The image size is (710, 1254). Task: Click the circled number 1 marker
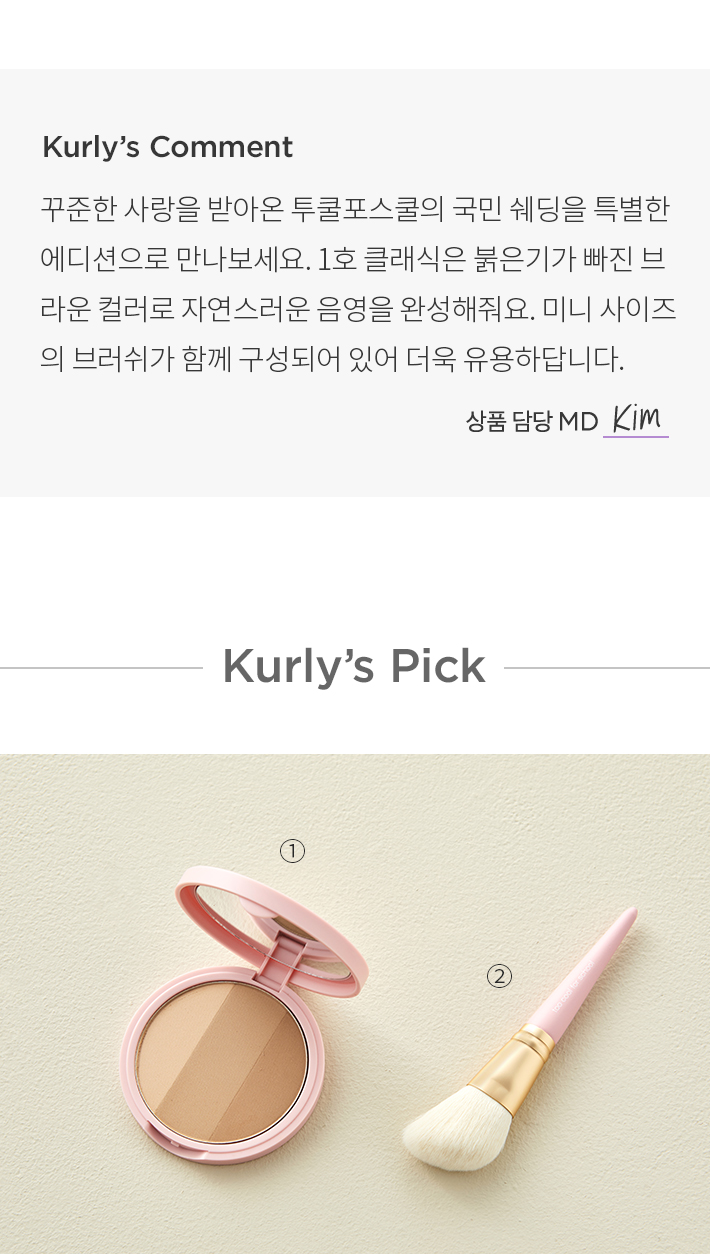point(292,851)
